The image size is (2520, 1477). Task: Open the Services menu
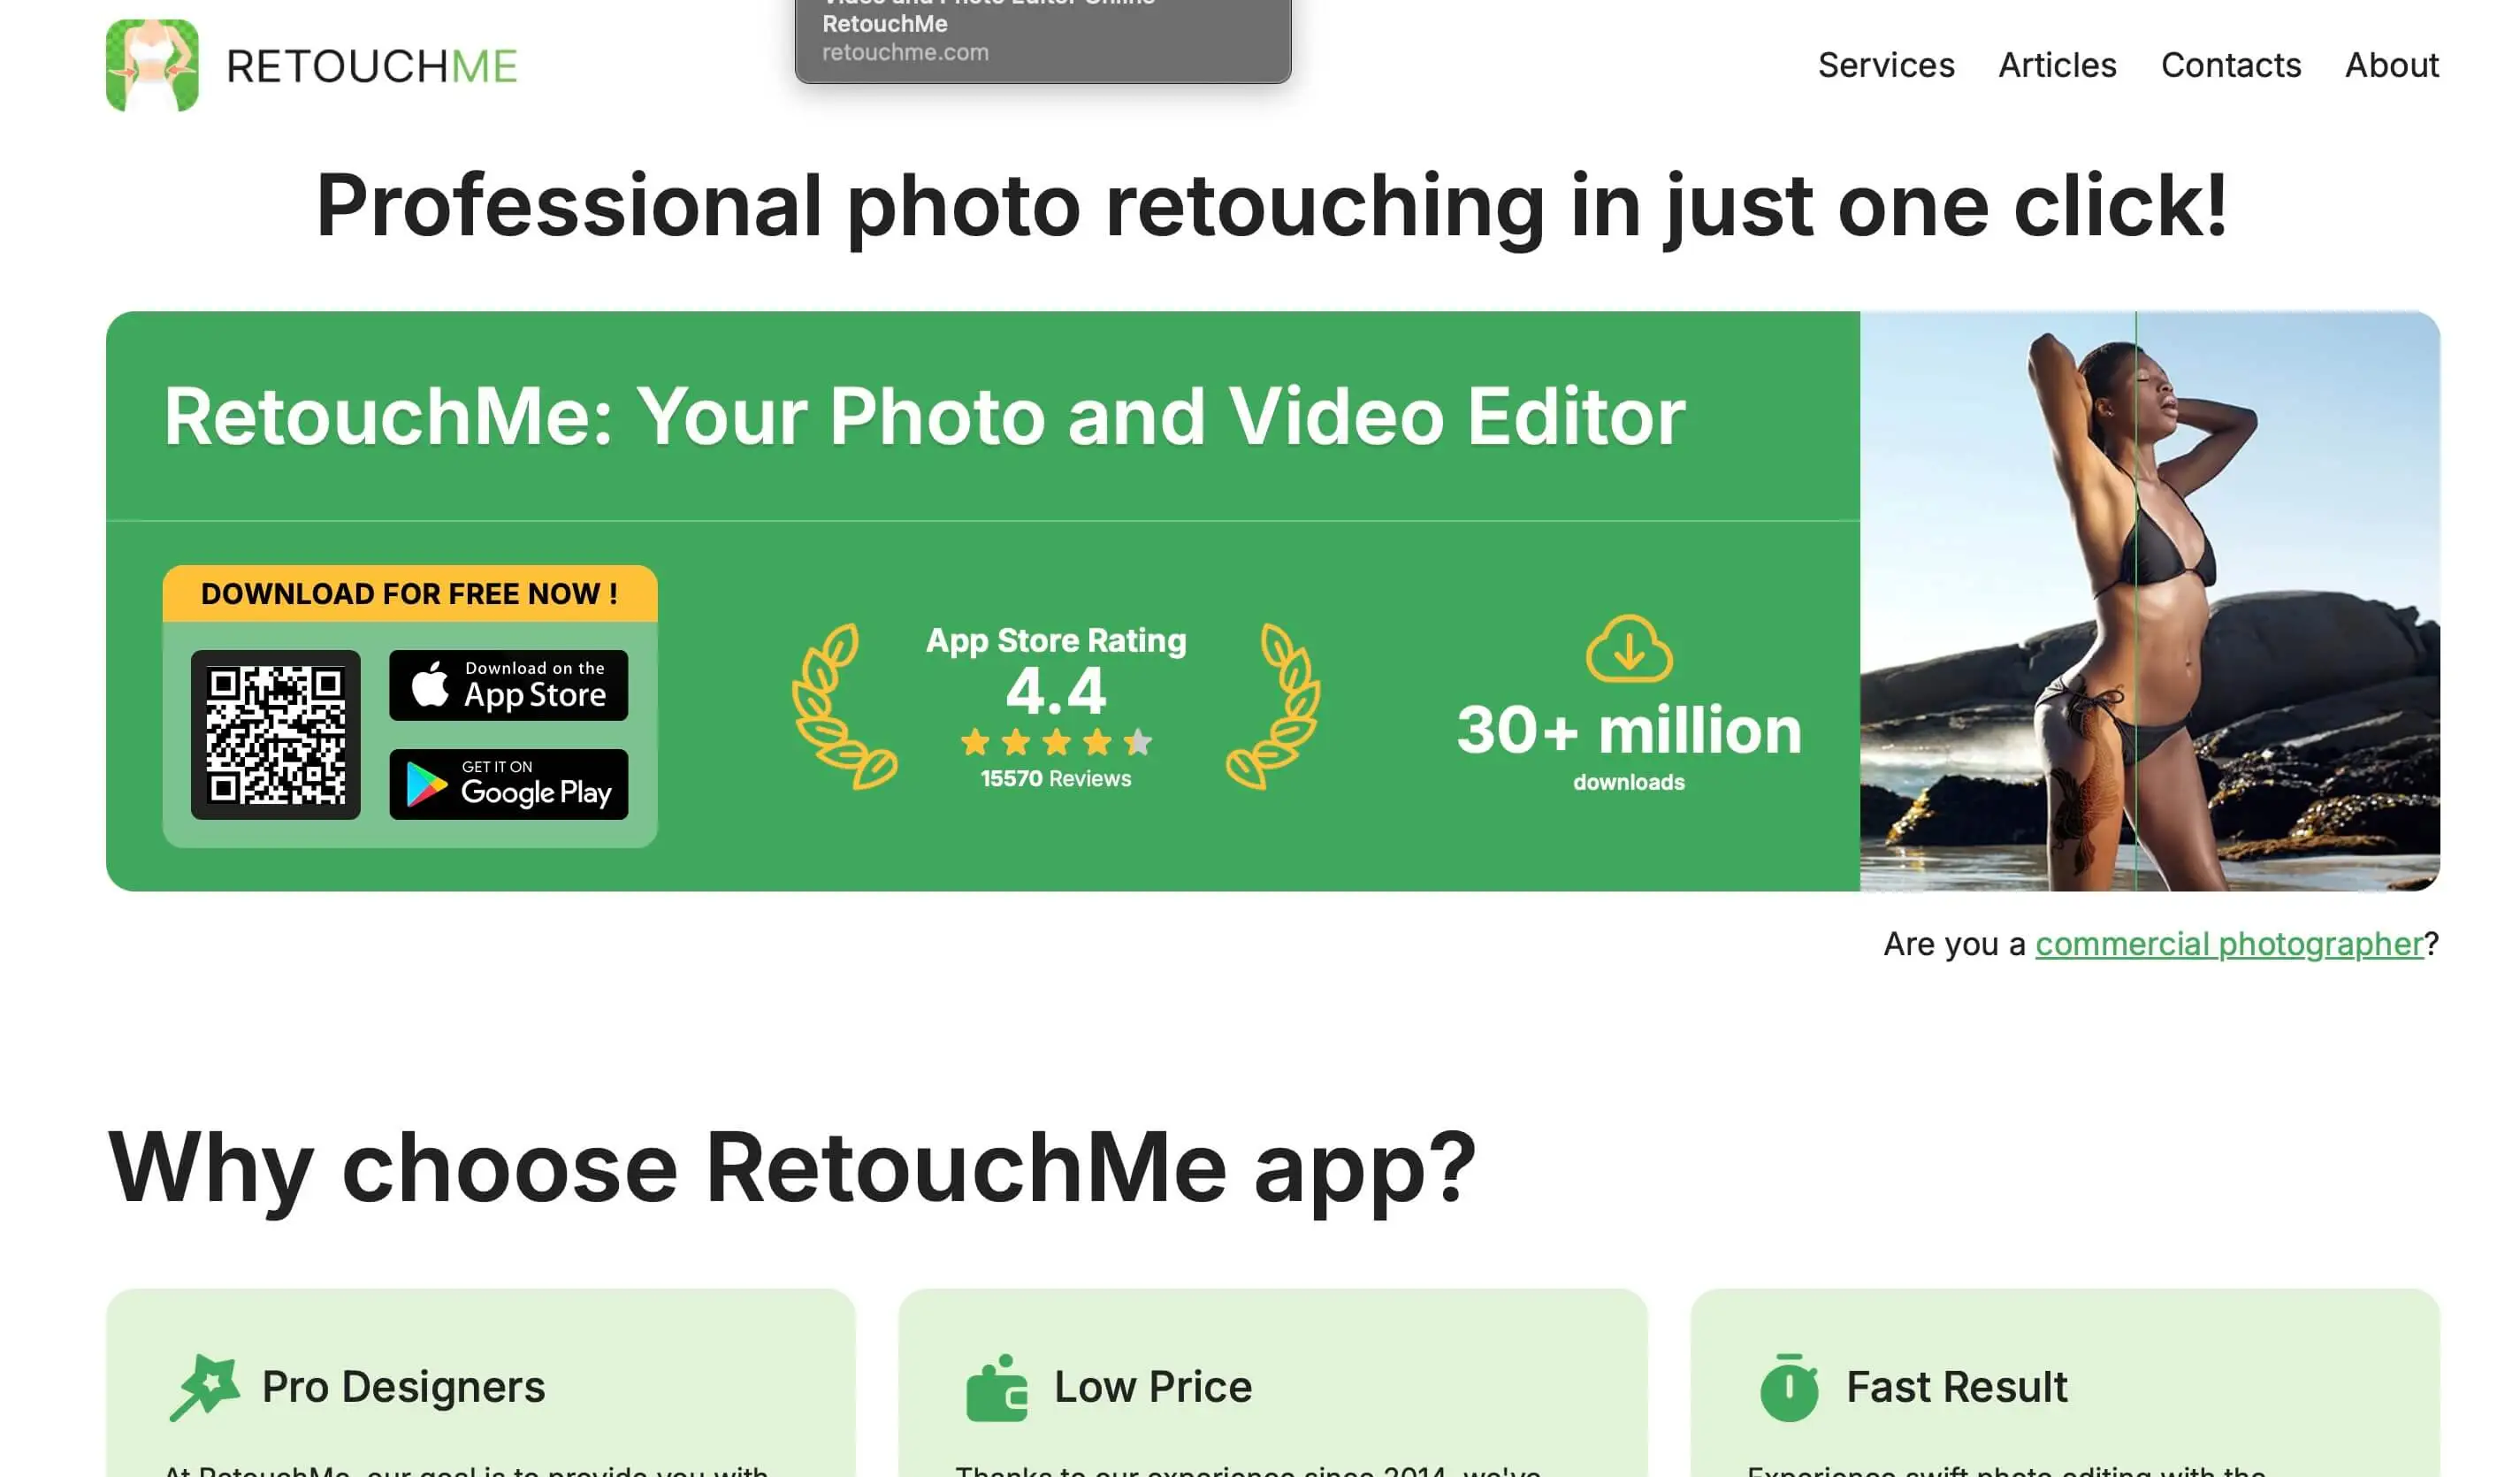tap(1885, 65)
